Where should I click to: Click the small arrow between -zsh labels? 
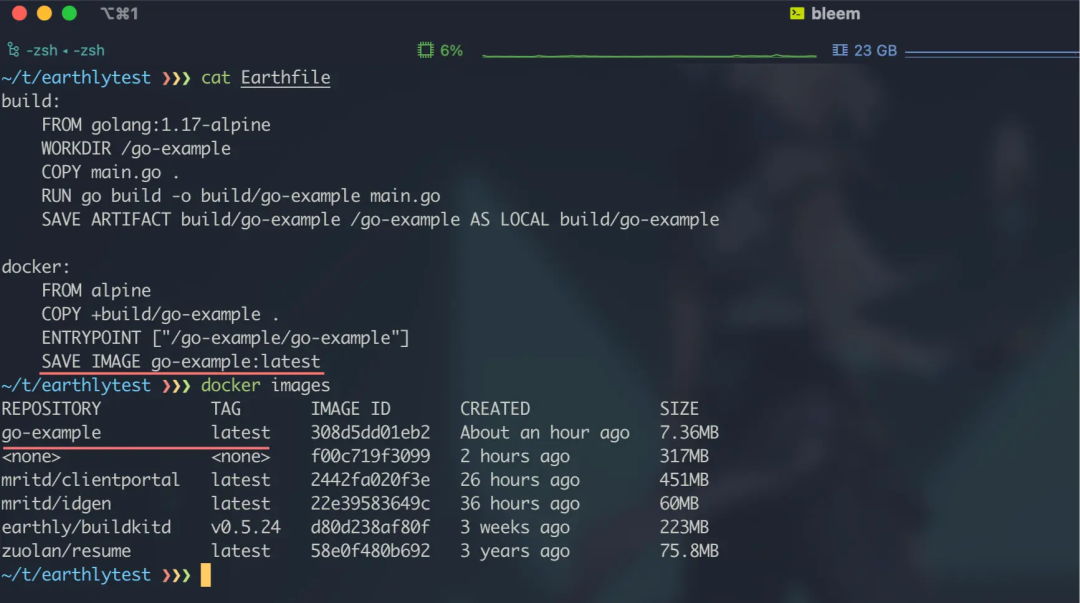point(65,51)
